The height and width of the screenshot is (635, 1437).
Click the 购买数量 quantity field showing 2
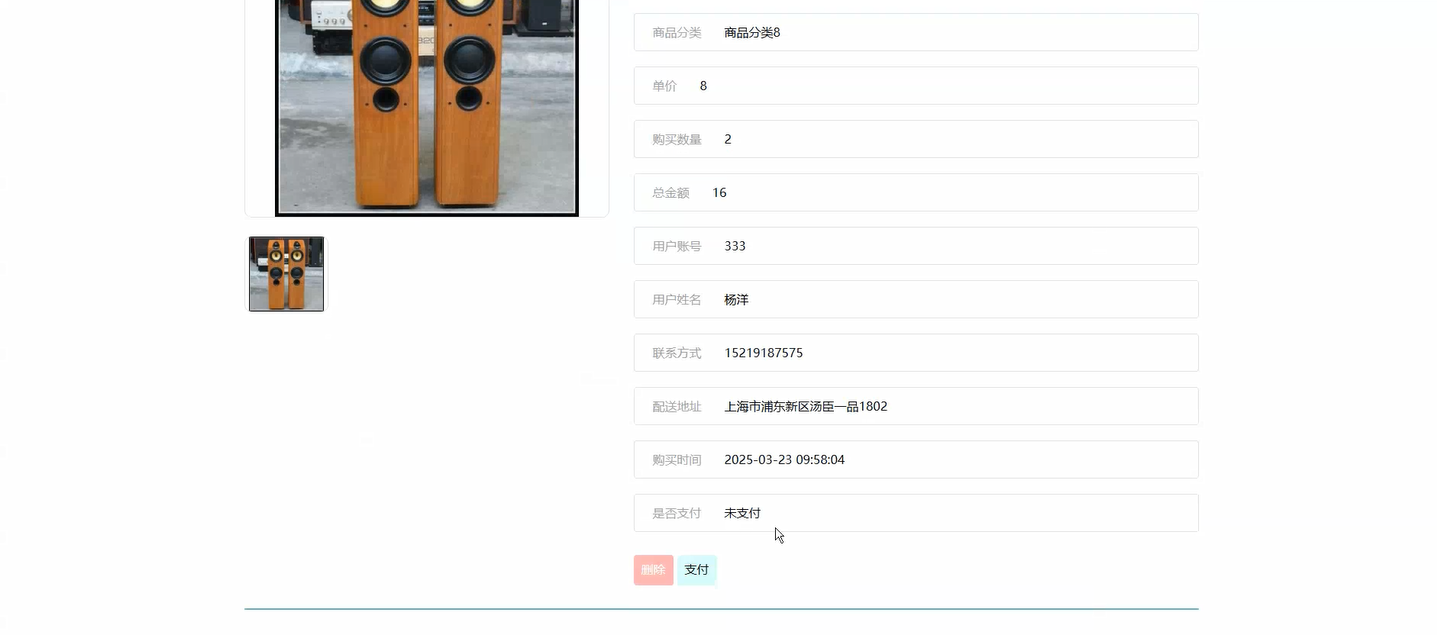click(x=915, y=139)
